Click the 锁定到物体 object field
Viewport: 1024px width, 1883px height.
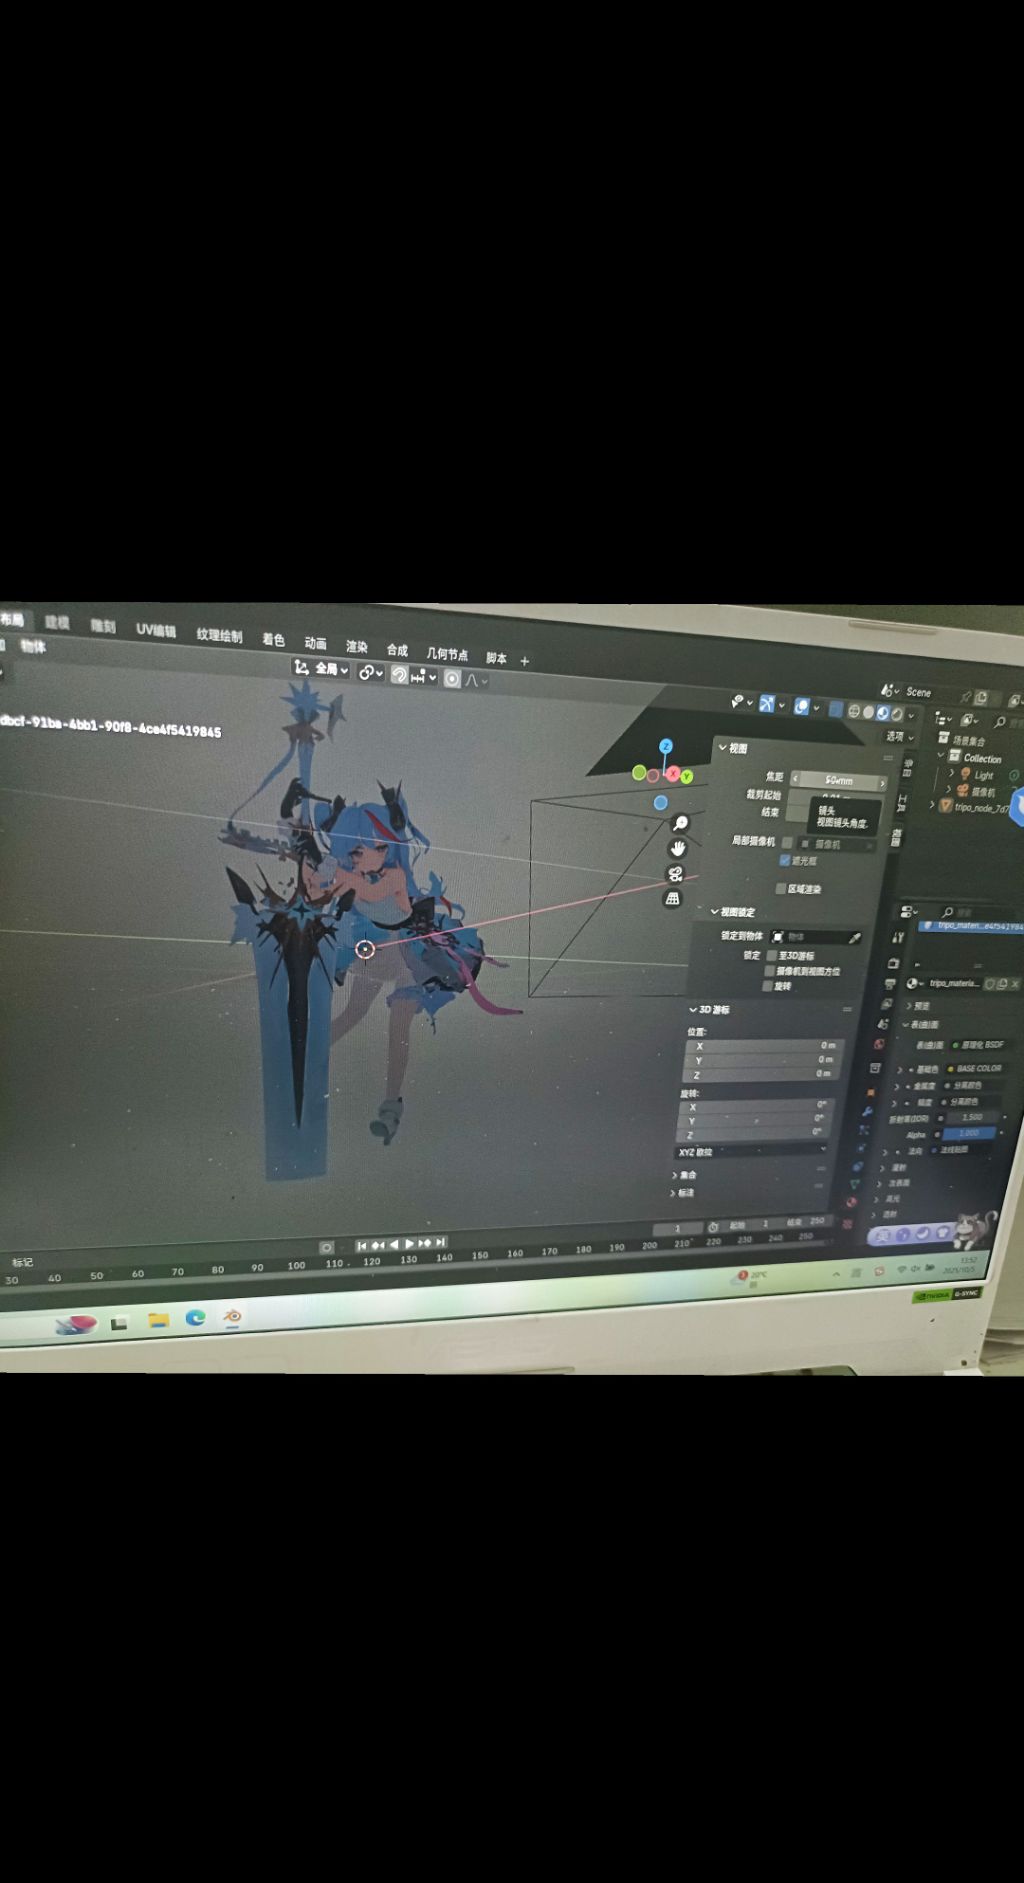pyautogui.click(x=815, y=937)
